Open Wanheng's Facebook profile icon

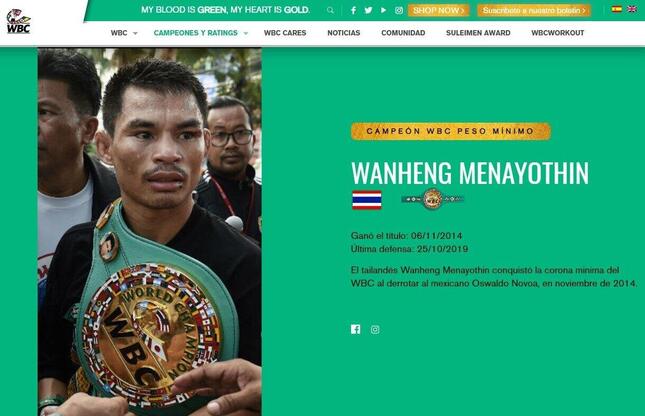tap(355, 329)
